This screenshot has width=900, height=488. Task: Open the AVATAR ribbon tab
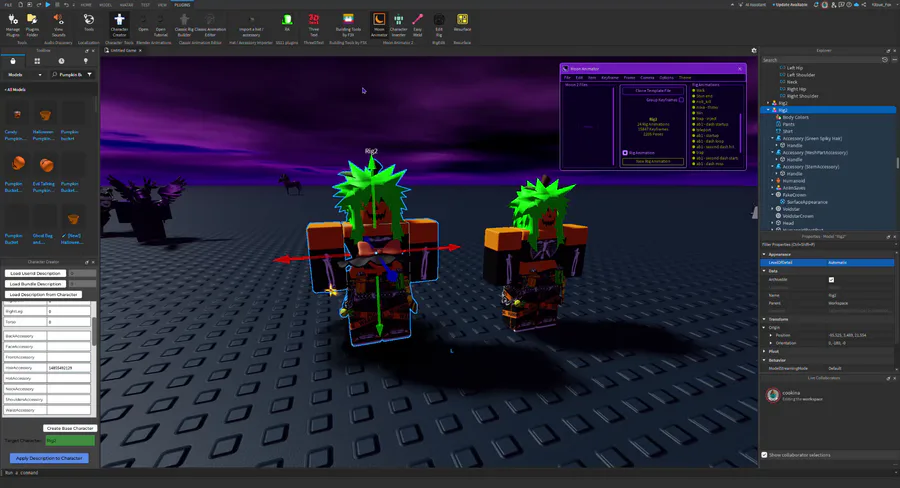coord(126,5)
